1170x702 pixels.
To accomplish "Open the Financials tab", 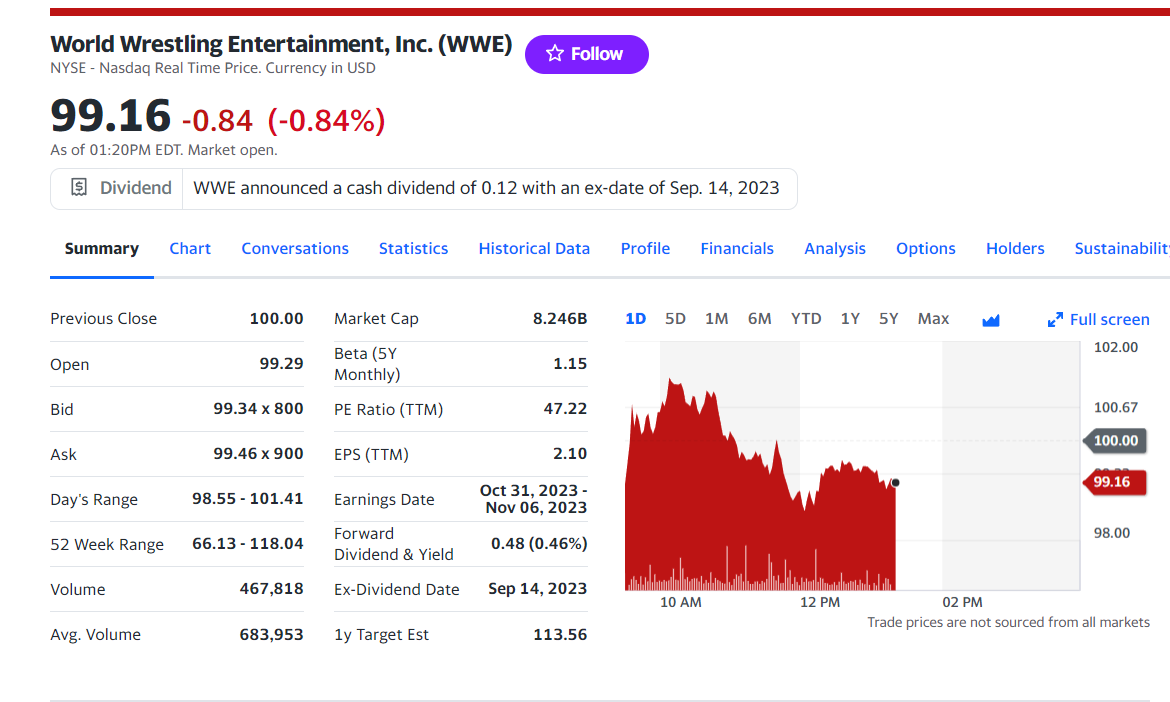I will 737,248.
